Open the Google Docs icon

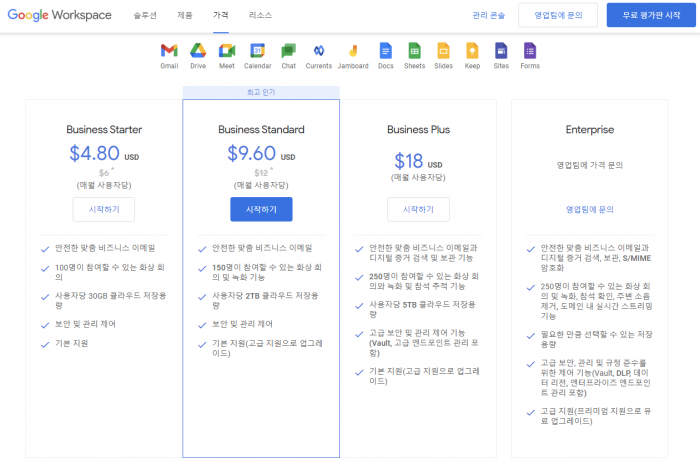[385, 50]
